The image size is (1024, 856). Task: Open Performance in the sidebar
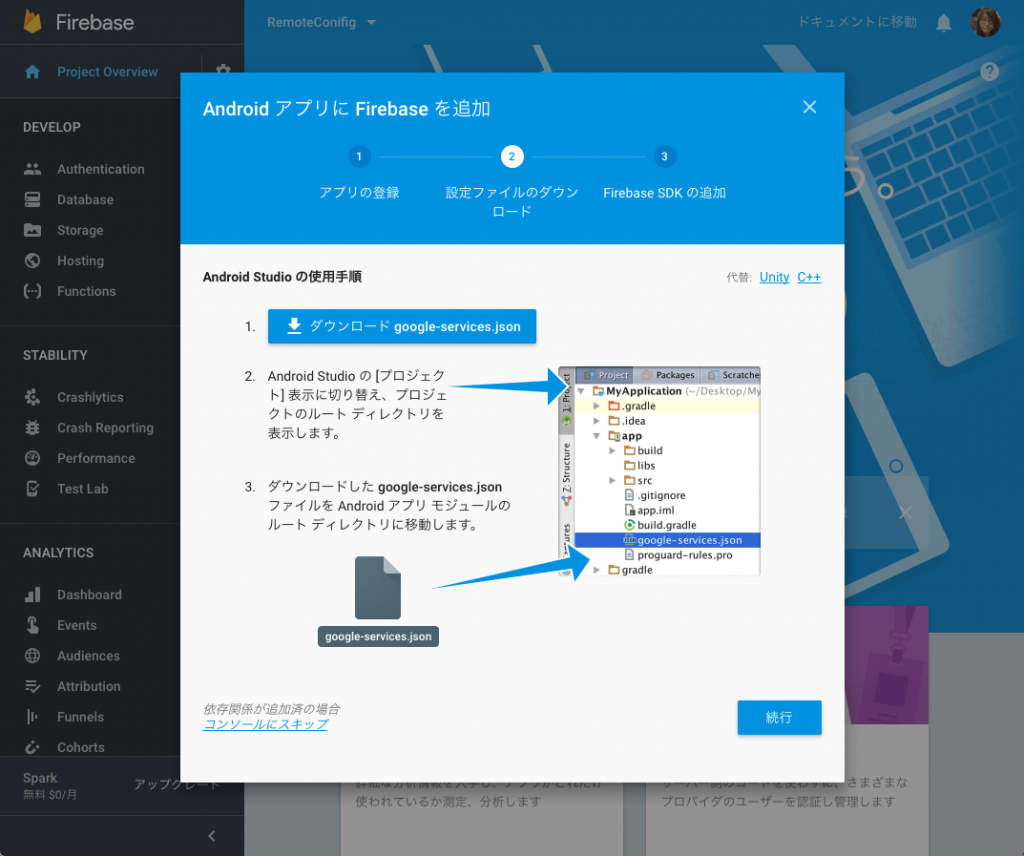96,458
